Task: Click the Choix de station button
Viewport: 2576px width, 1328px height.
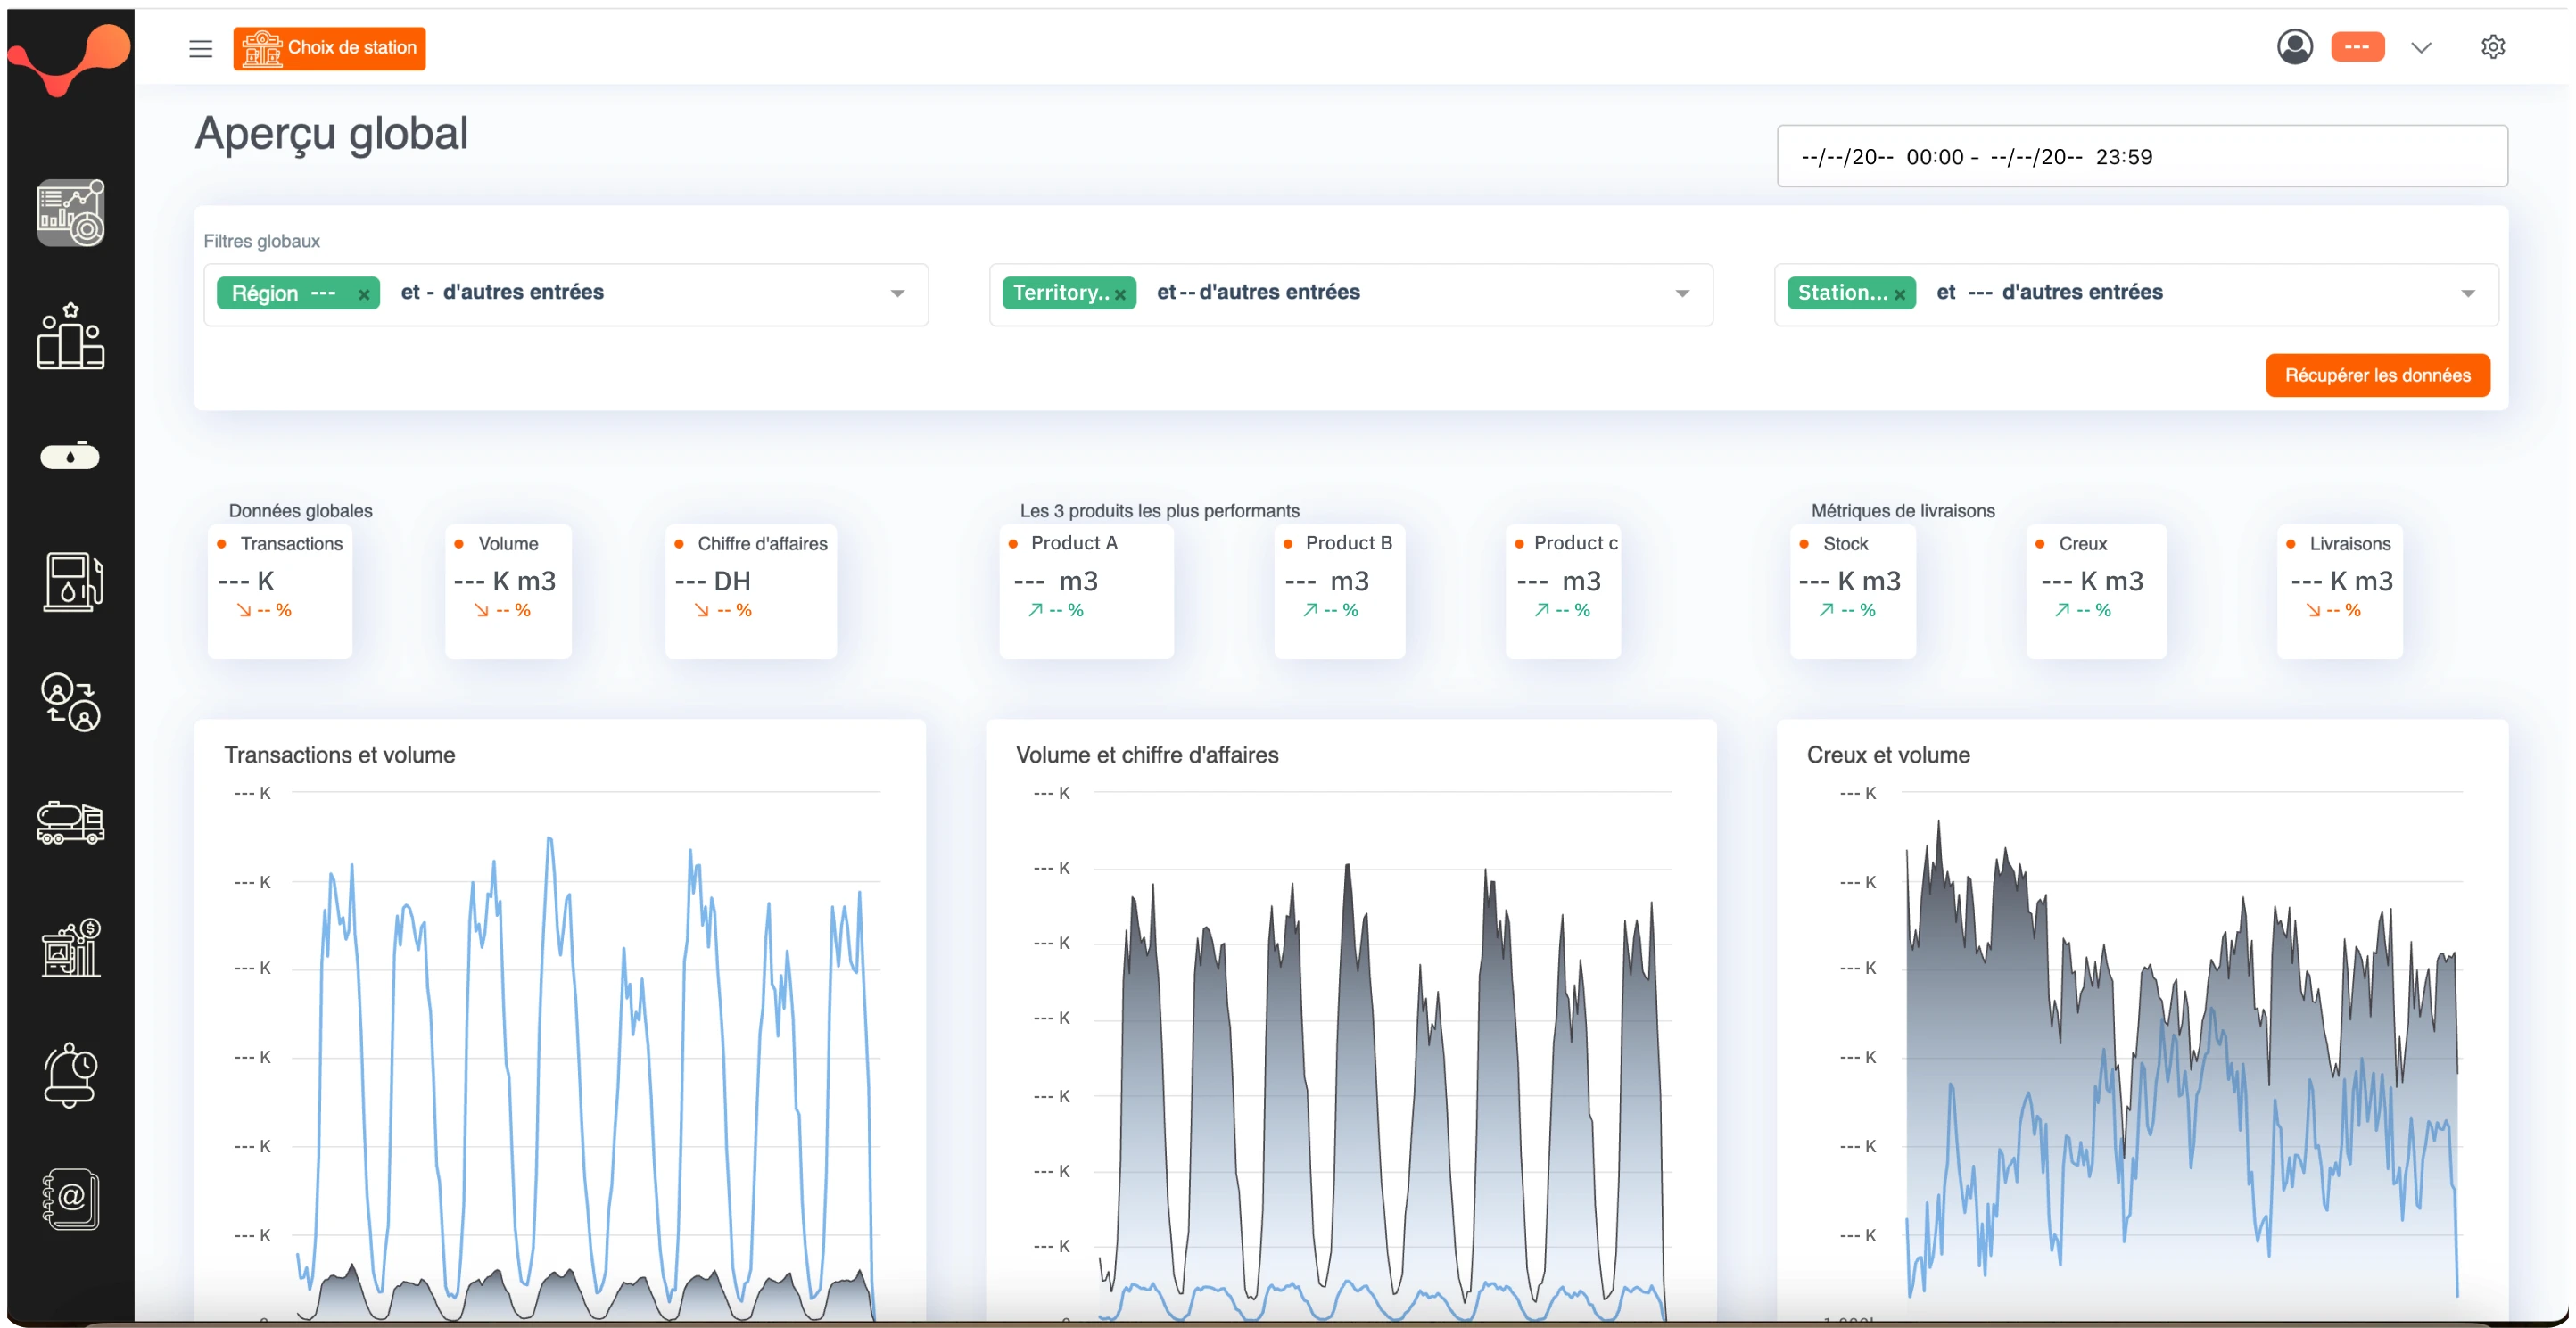Action: 329,48
